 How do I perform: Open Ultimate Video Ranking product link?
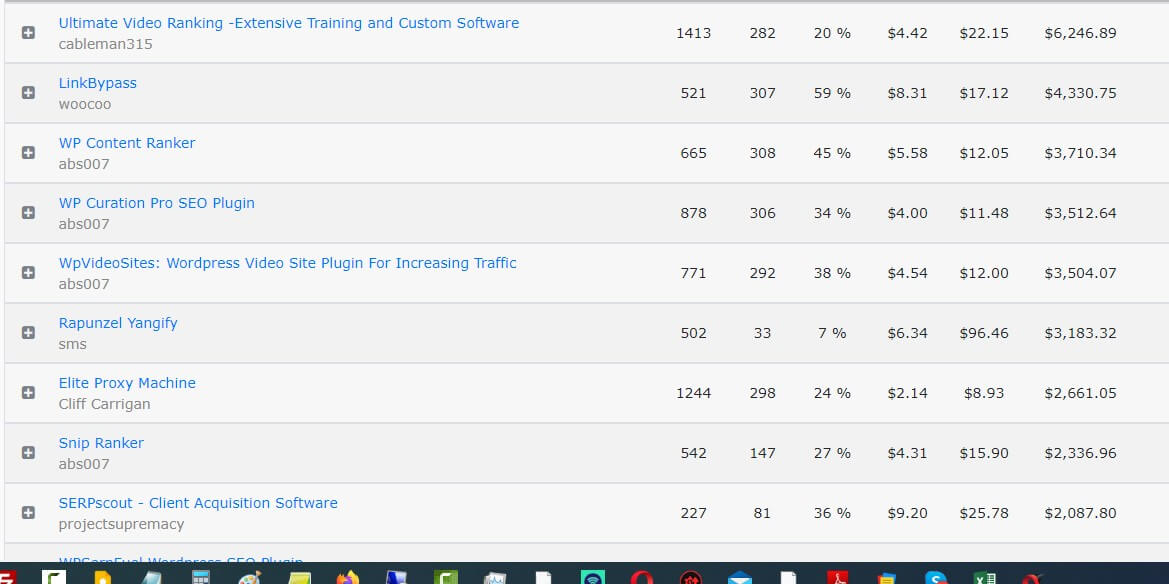289,23
